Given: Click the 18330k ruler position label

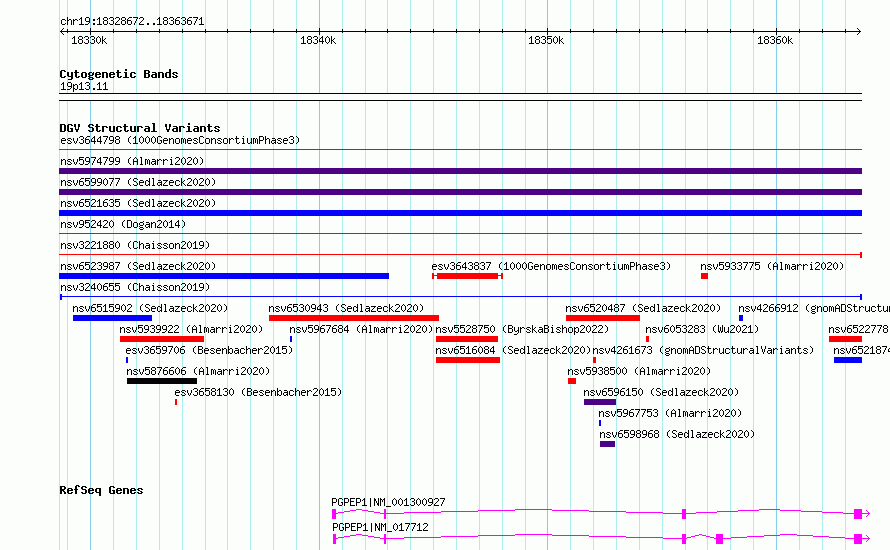Looking at the screenshot, I should pos(89,40).
